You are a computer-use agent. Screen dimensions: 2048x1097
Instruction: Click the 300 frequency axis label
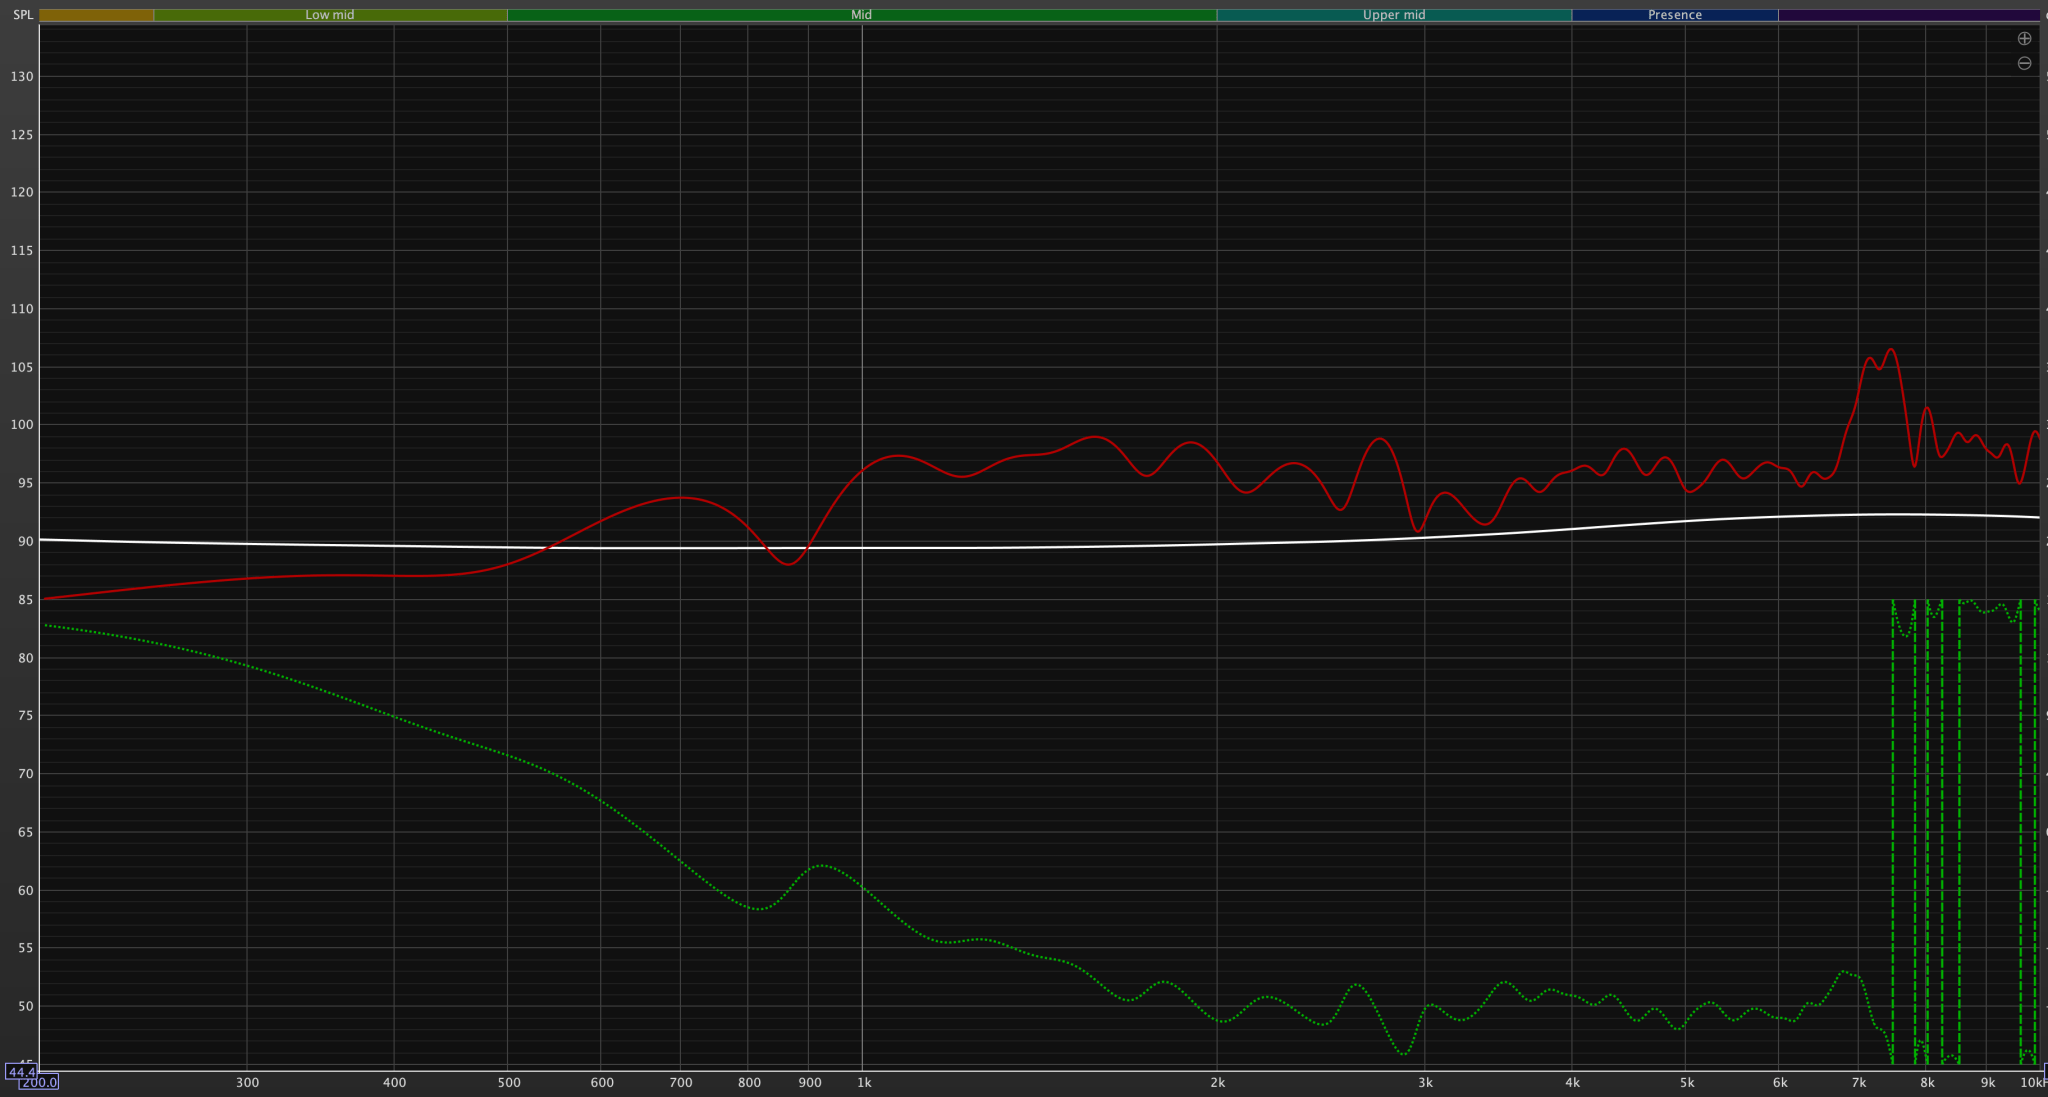[x=247, y=1083]
